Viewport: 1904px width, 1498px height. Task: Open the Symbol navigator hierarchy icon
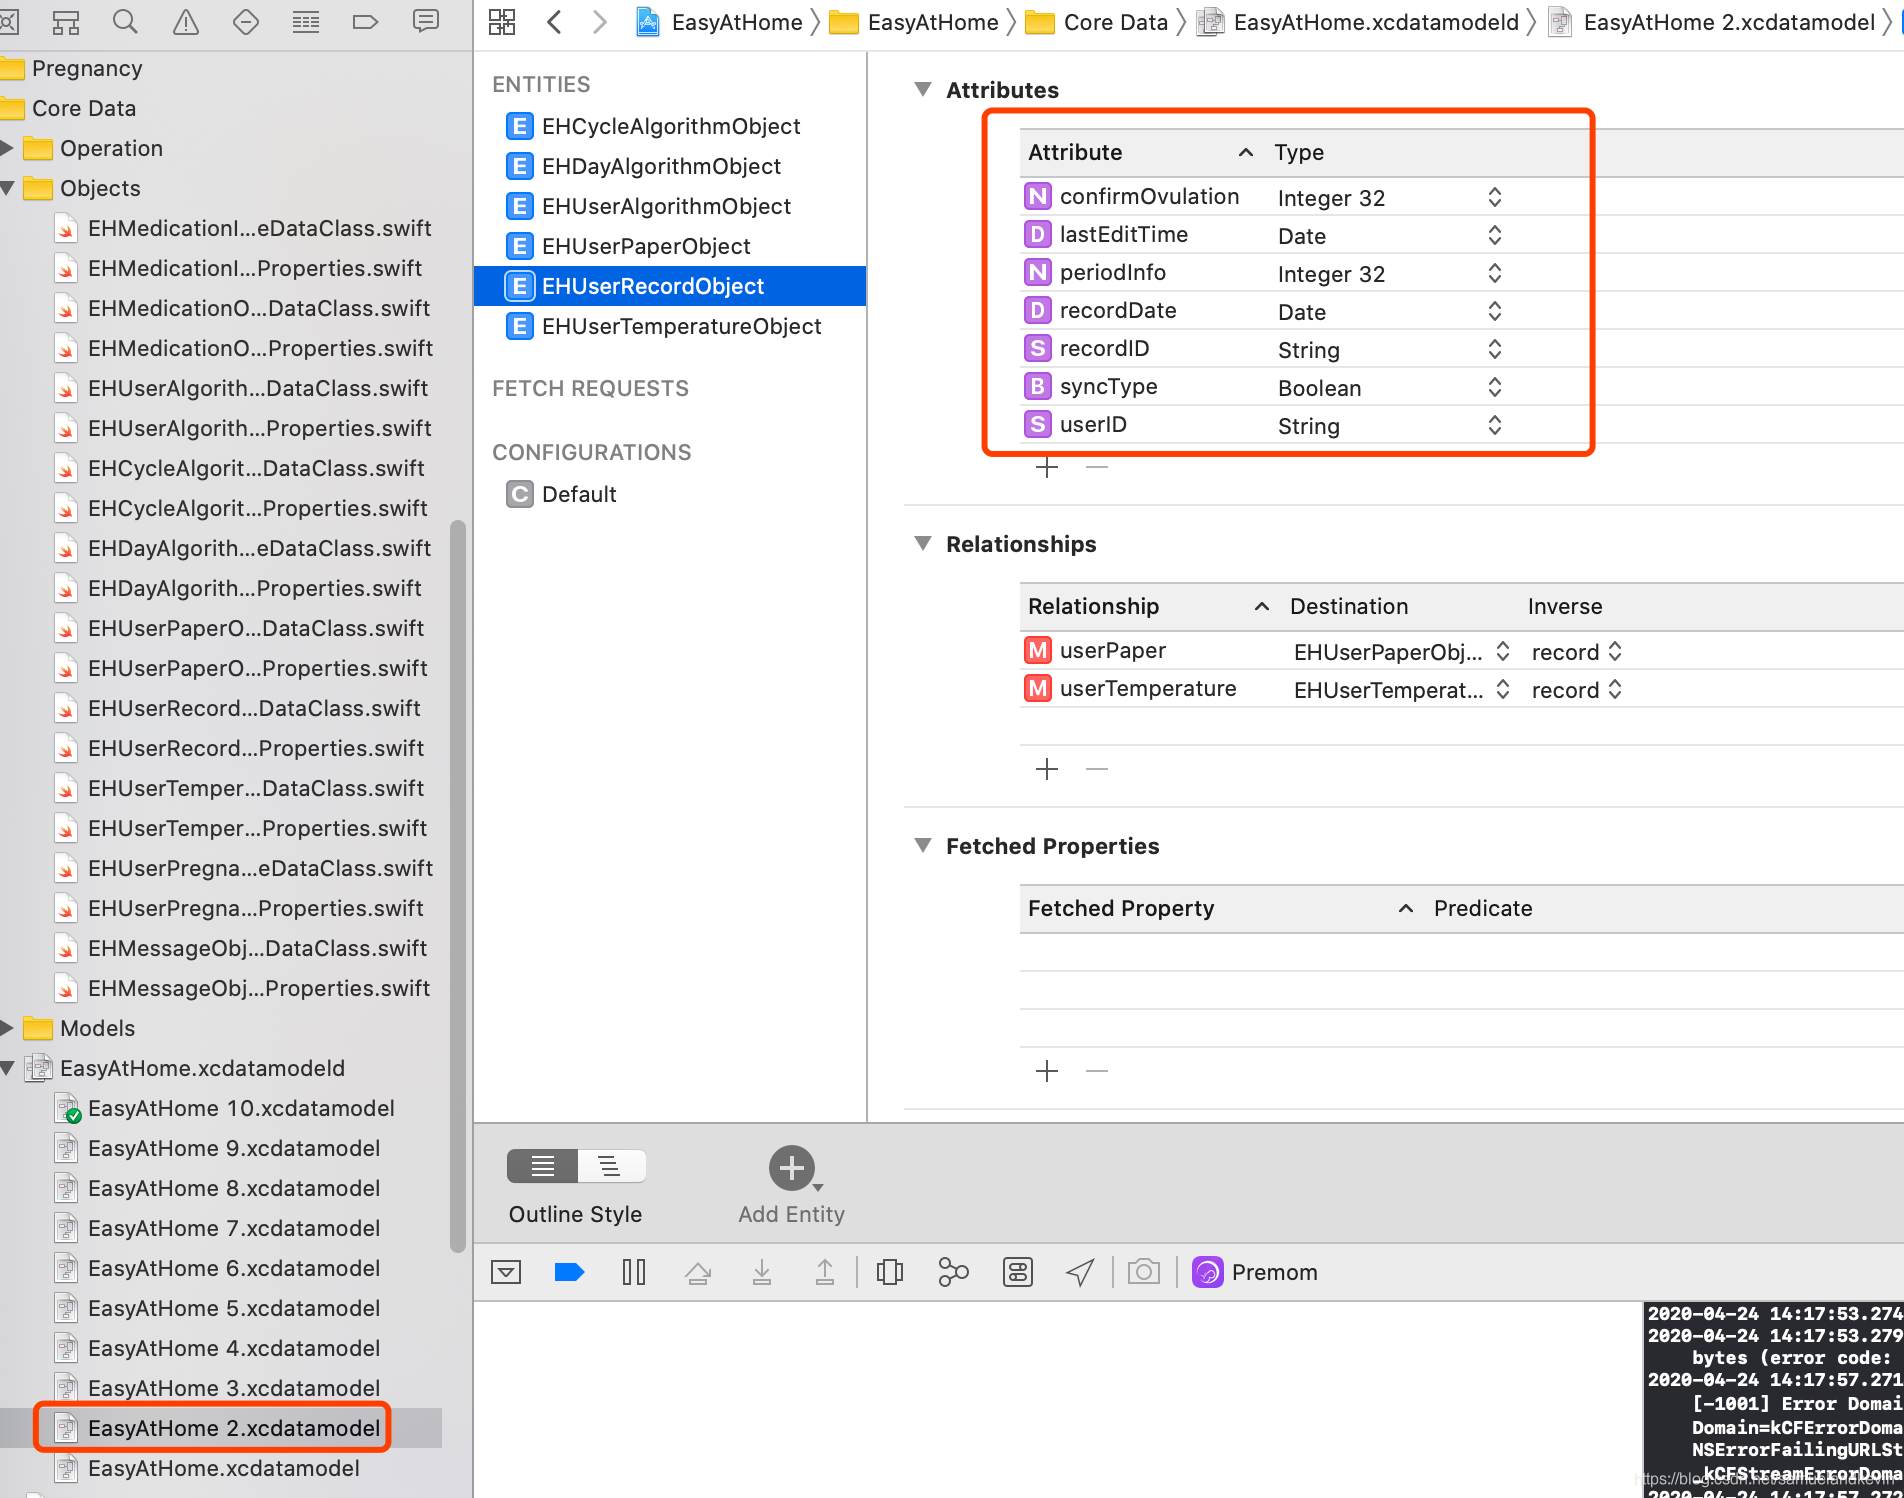[x=66, y=21]
